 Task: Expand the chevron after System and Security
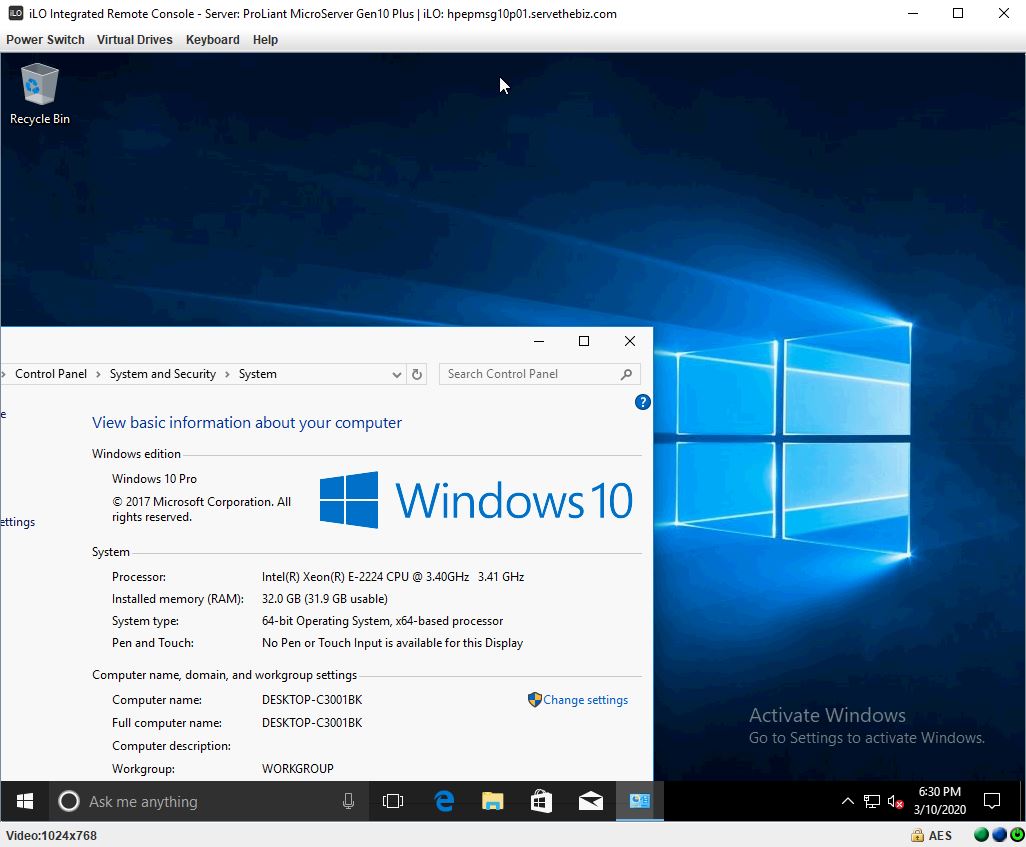pyautogui.click(x=227, y=374)
